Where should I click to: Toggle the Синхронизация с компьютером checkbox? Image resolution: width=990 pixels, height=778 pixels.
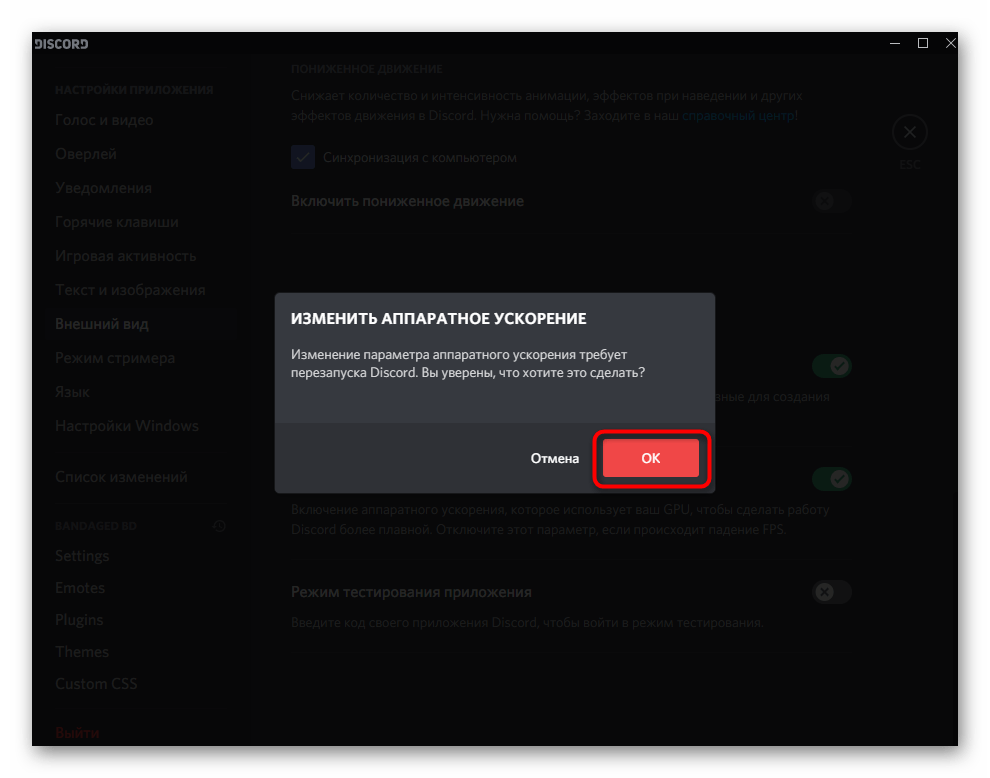point(303,157)
